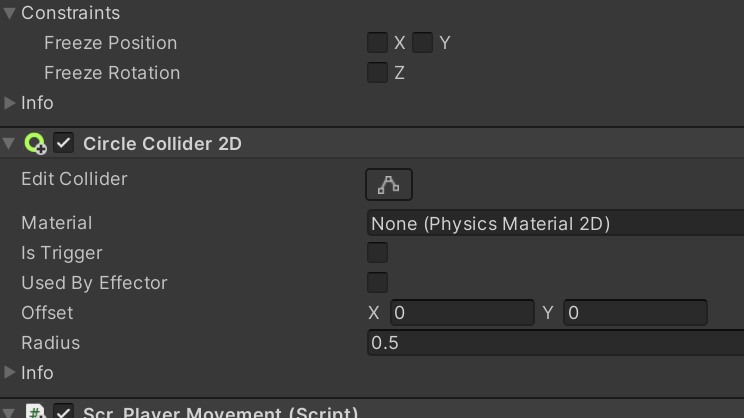Click the Radius property label
The width and height of the screenshot is (744, 418).
(x=50, y=343)
